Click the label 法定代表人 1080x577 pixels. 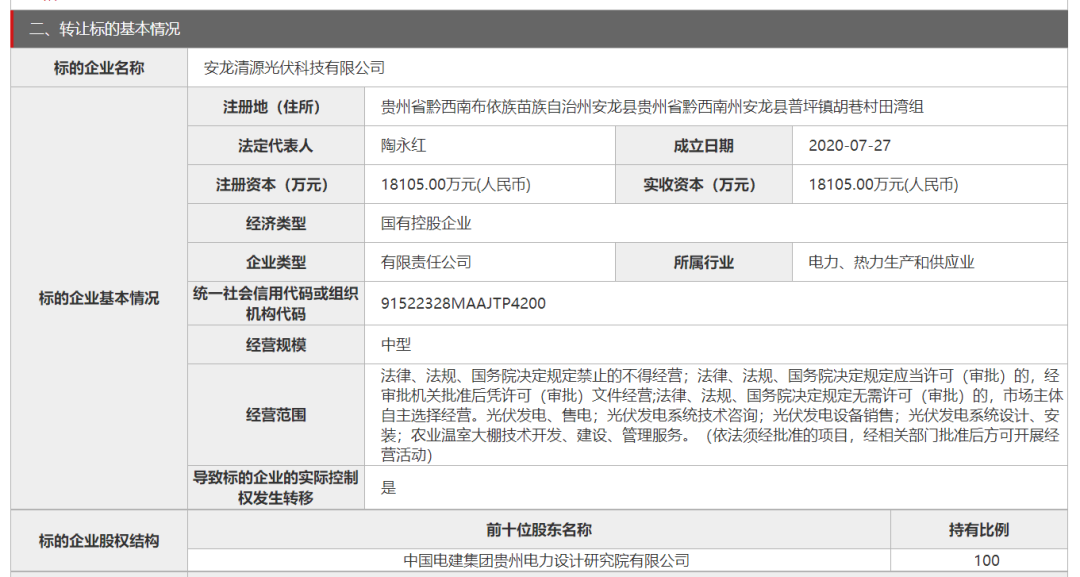pos(276,146)
